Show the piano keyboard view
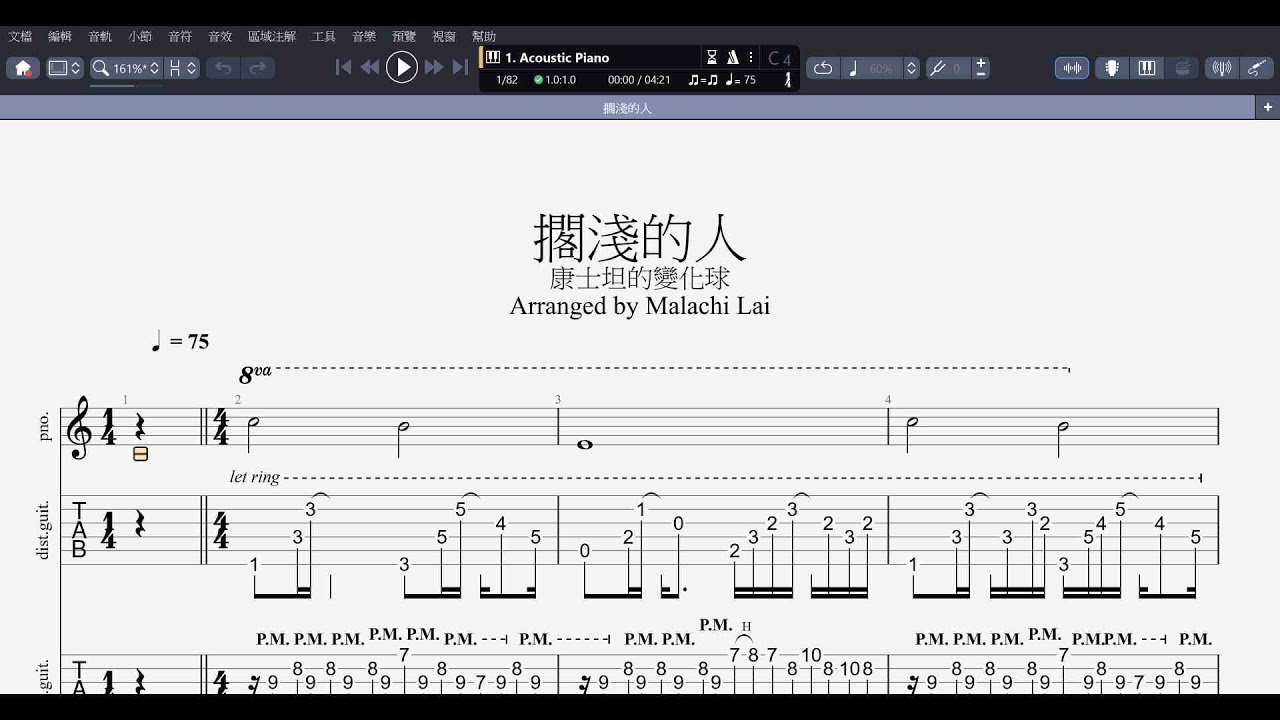Screen dimensions: 1280x720 (x=1147, y=68)
